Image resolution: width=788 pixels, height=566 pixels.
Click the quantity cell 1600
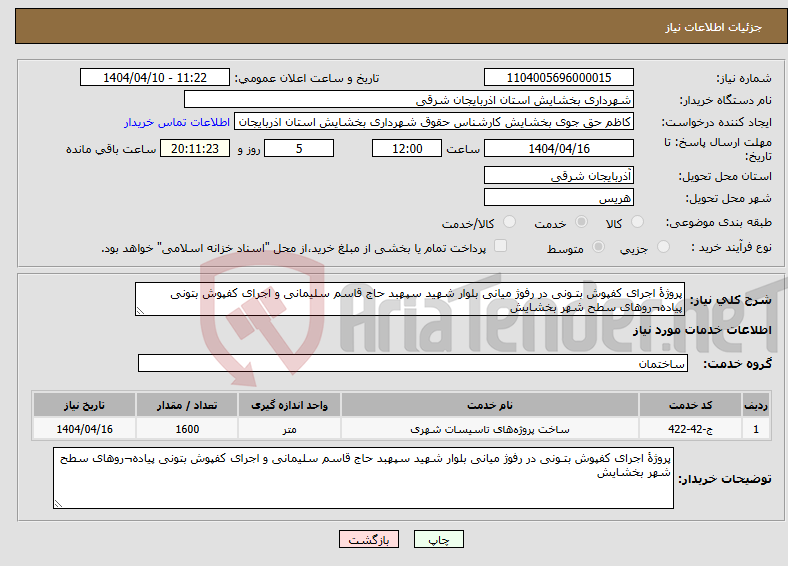187,429
